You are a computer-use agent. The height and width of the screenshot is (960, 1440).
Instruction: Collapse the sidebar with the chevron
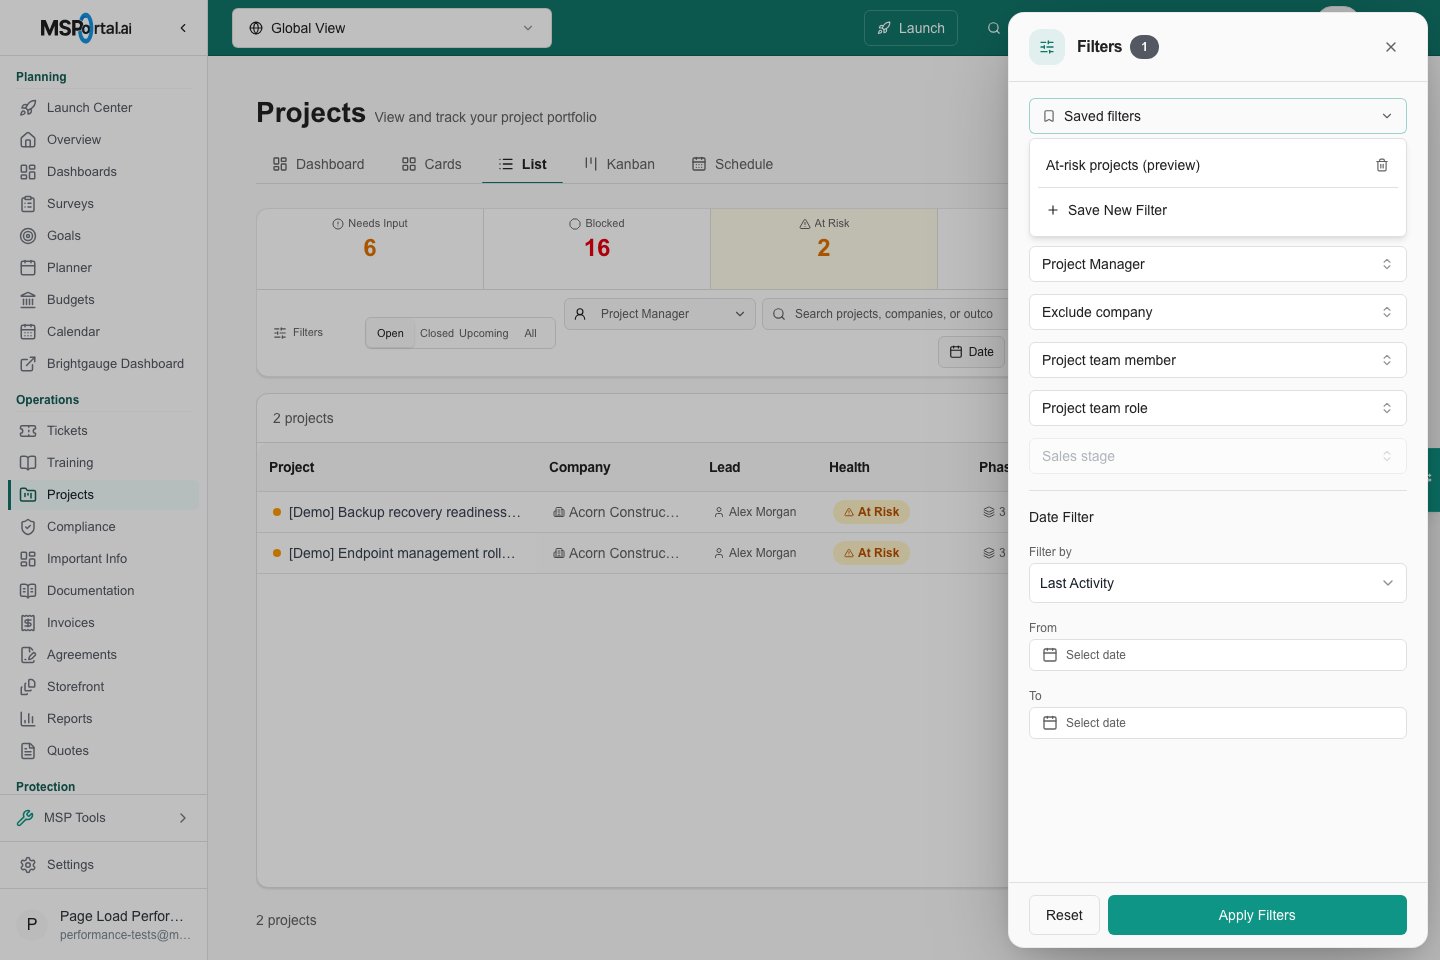(x=183, y=28)
